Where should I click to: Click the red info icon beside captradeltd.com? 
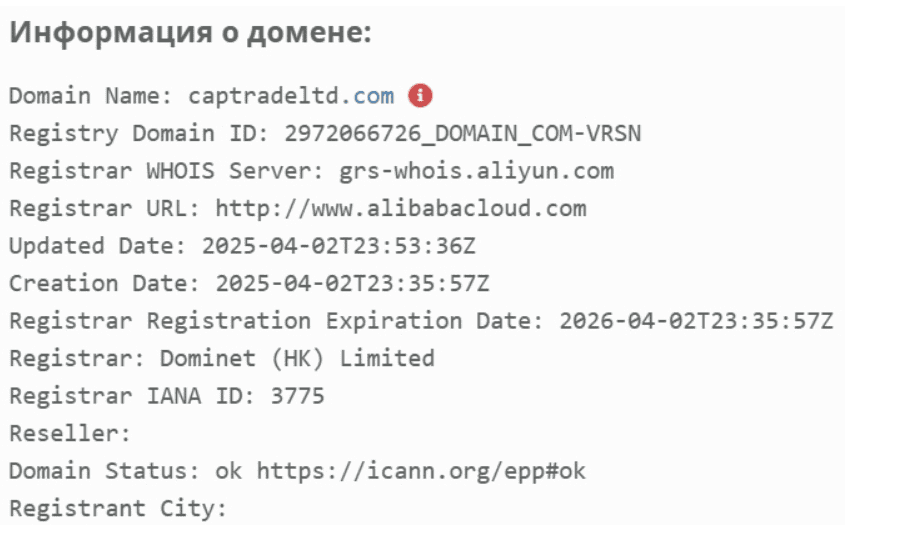[x=421, y=96]
